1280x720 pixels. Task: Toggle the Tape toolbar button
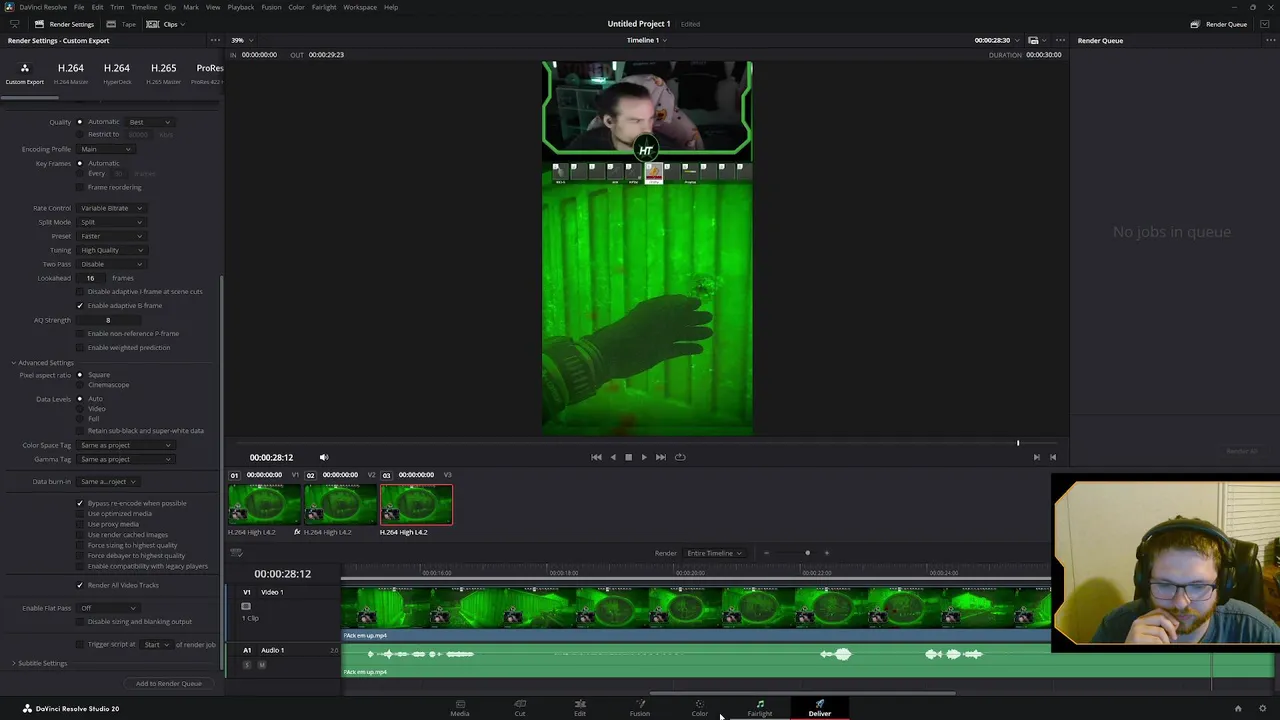pos(123,24)
